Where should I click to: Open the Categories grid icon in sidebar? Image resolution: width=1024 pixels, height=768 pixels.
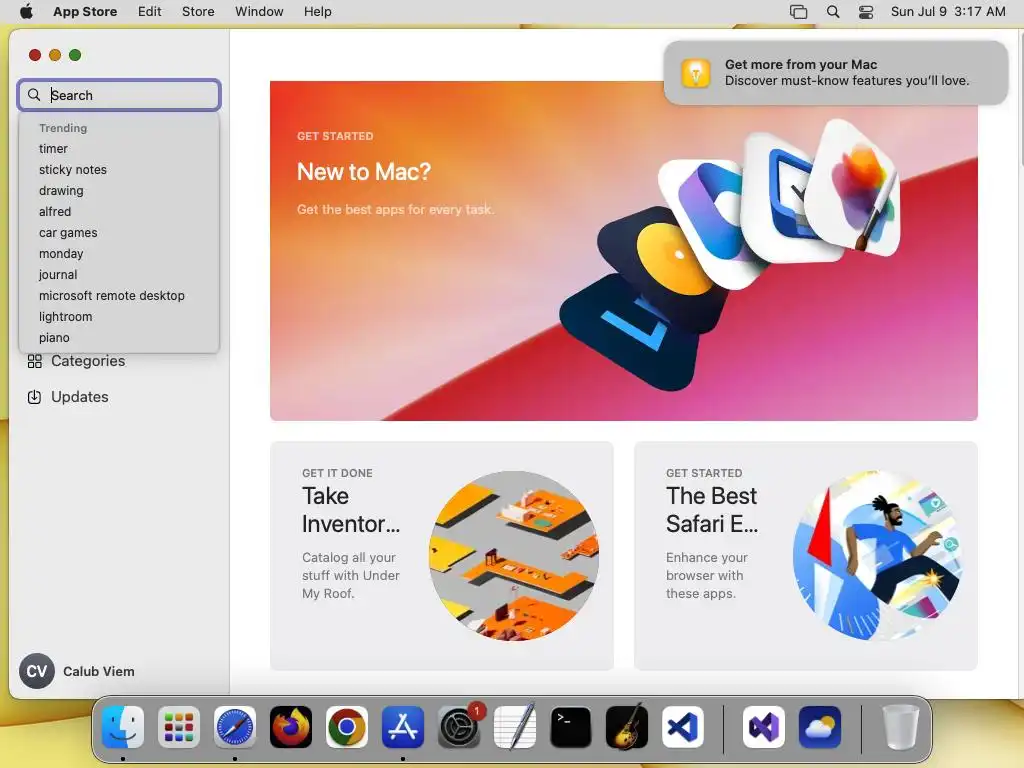[35, 361]
